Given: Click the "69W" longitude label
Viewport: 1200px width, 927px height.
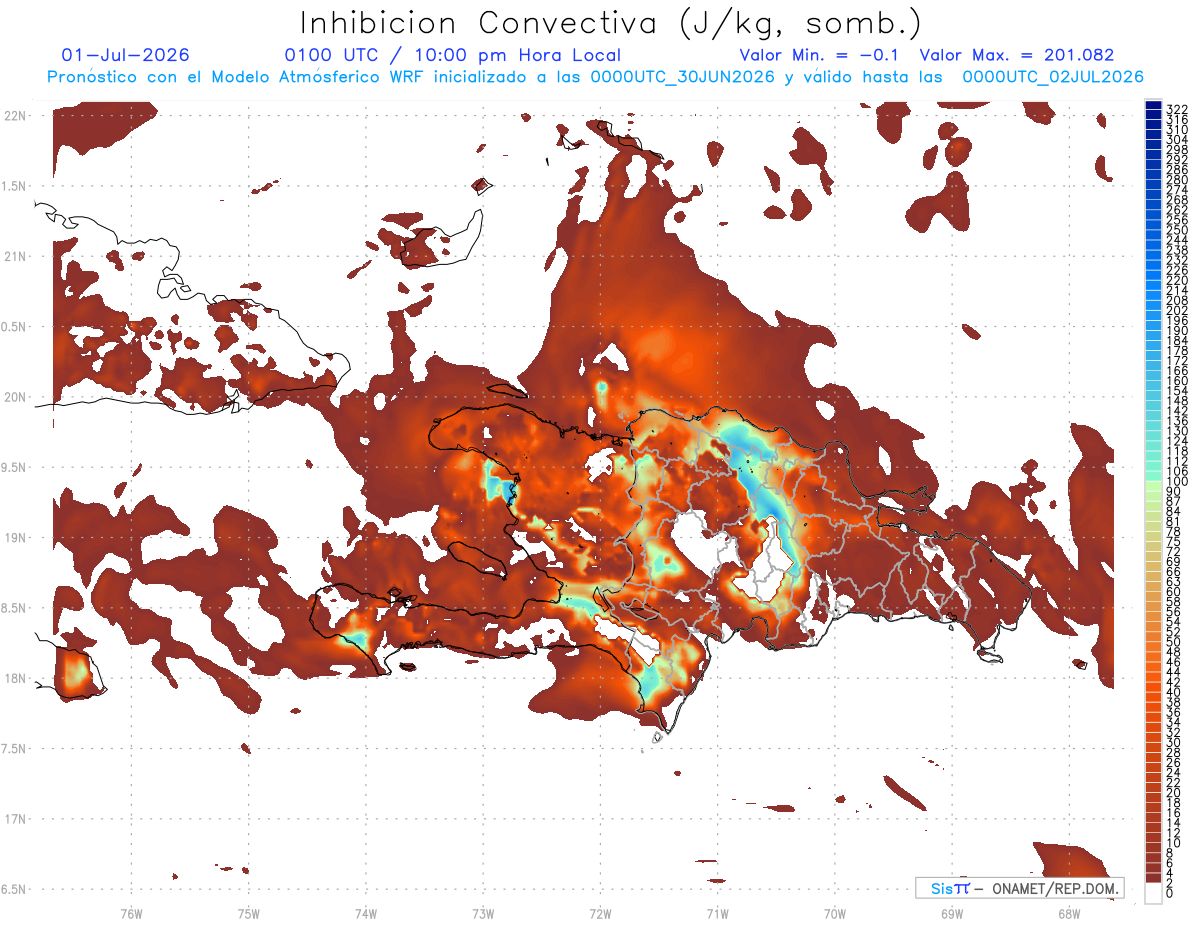Looking at the screenshot, I should 952,913.
